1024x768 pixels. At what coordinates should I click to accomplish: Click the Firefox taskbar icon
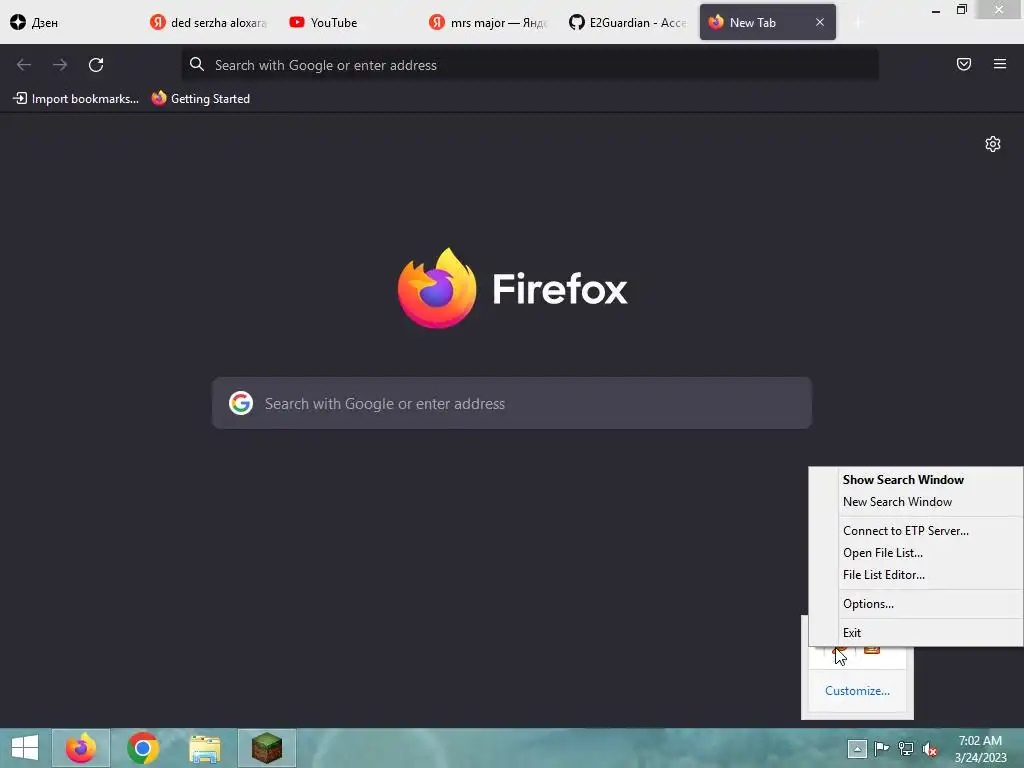81,748
